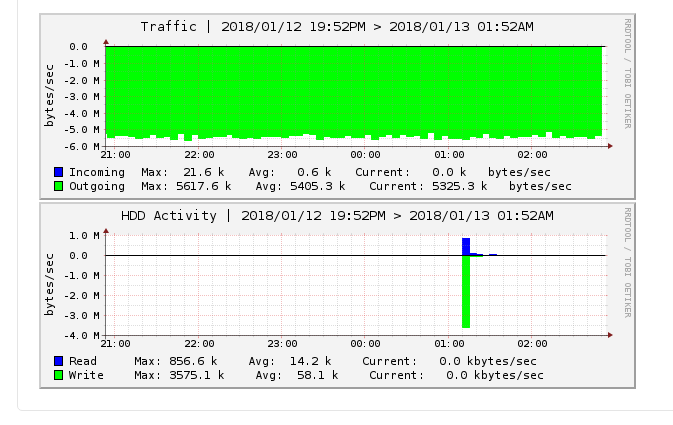Click the Read legend label
Image resolution: width=673 pixels, height=425 pixels.
(x=83, y=361)
